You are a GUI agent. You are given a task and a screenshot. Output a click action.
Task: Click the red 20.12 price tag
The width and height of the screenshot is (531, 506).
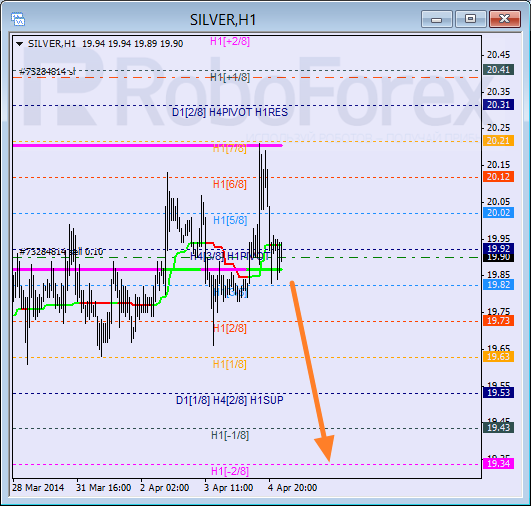(x=498, y=176)
